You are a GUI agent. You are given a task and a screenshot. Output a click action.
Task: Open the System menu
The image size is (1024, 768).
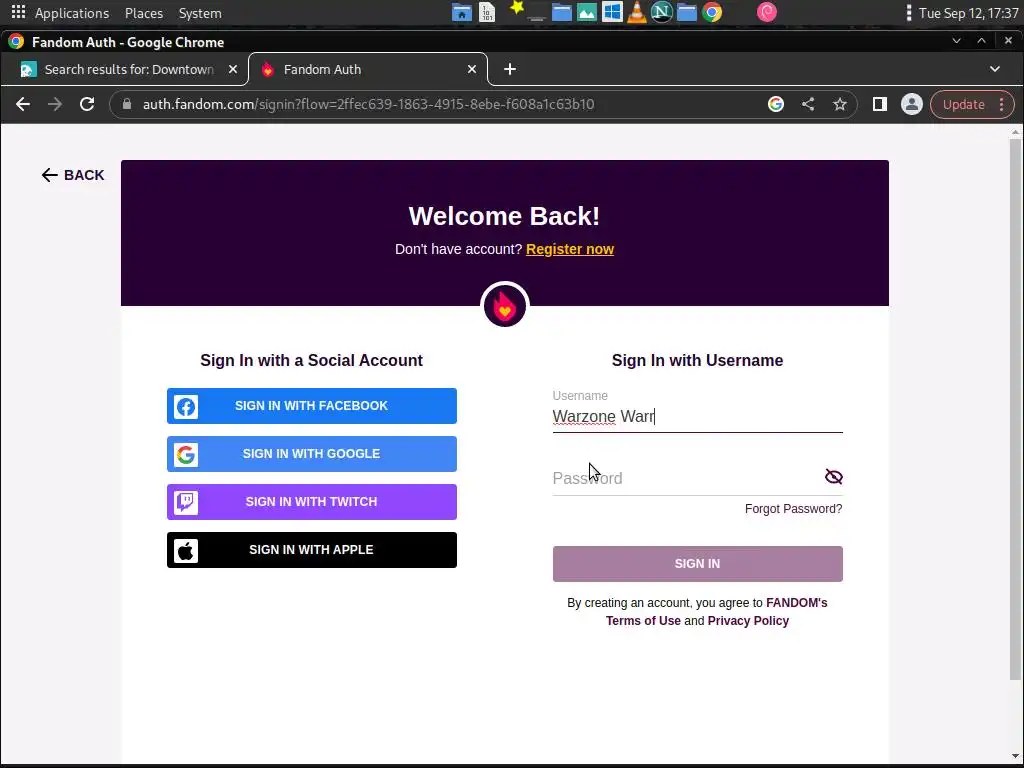click(200, 13)
